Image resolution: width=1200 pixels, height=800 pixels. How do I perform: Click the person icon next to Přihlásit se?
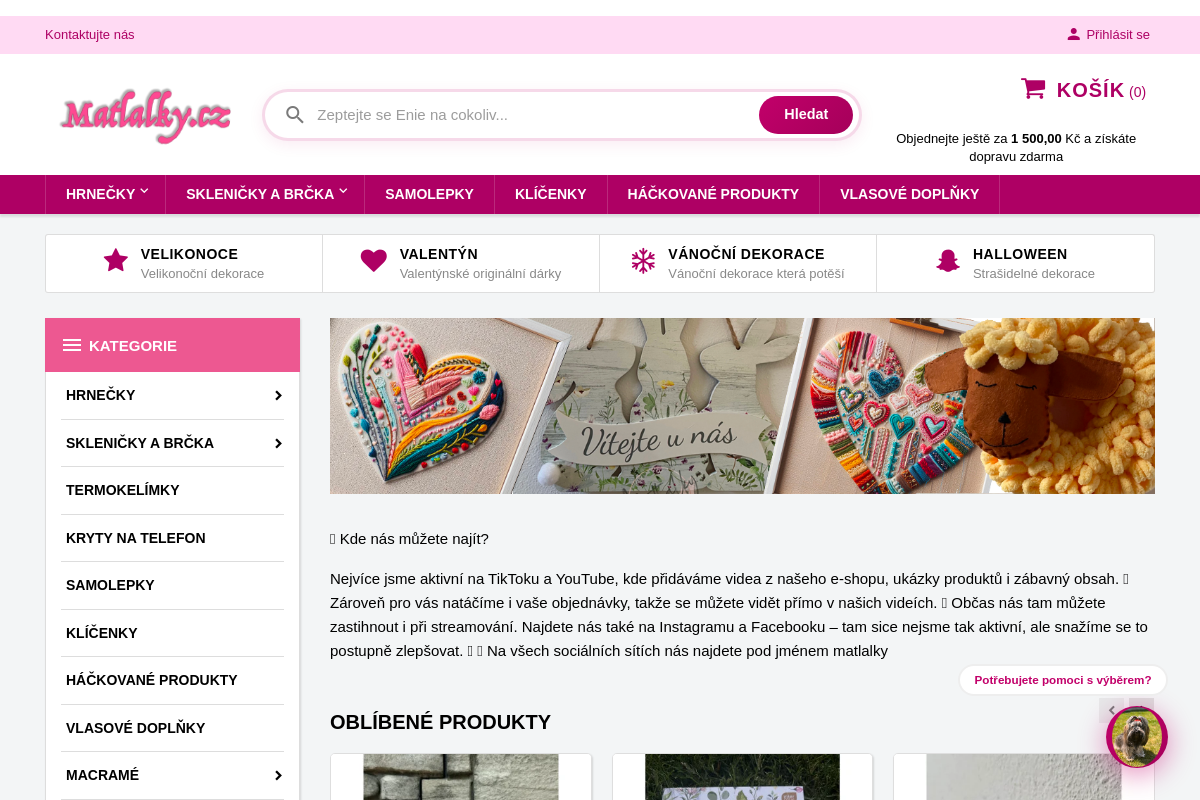coord(1074,34)
